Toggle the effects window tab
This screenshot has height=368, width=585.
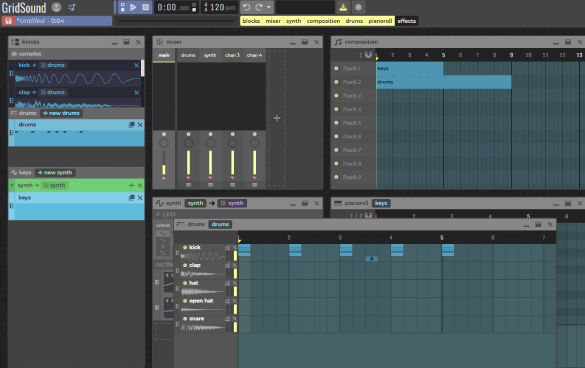pyautogui.click(x=407, y=21)
